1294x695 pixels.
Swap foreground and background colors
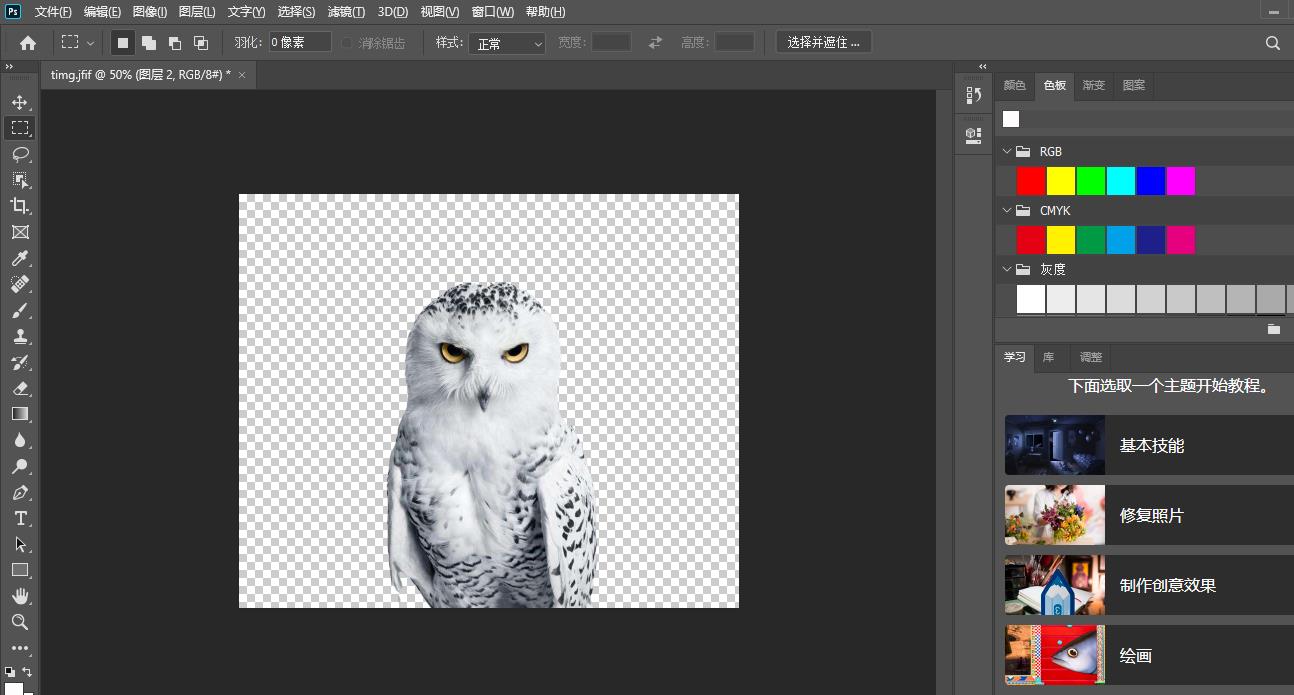(x=27, y=672)
